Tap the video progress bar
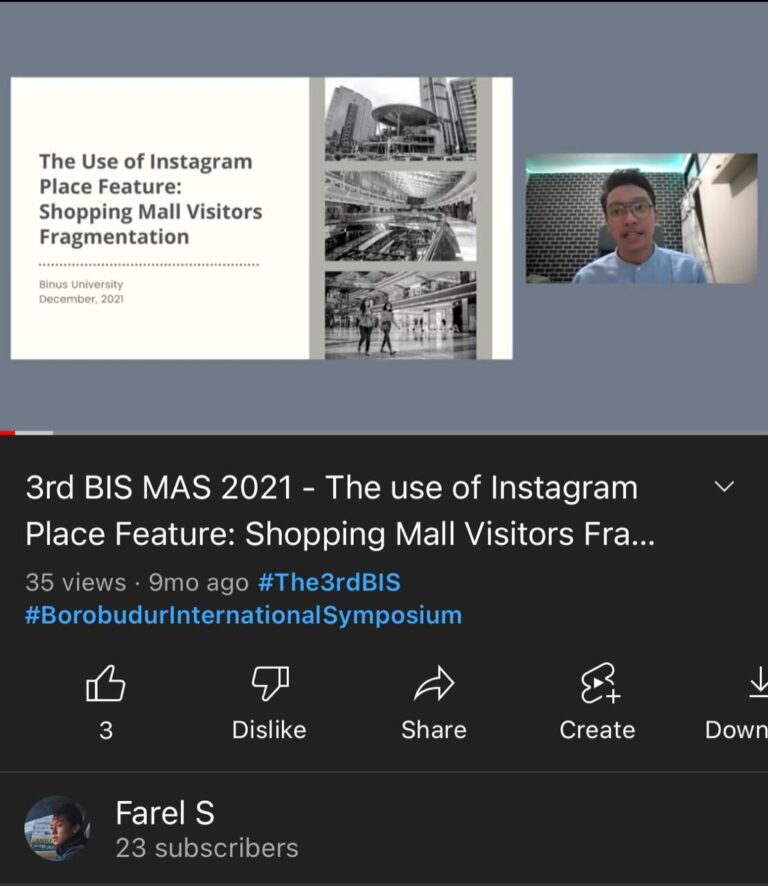768x886 pixels. (384, 433)
